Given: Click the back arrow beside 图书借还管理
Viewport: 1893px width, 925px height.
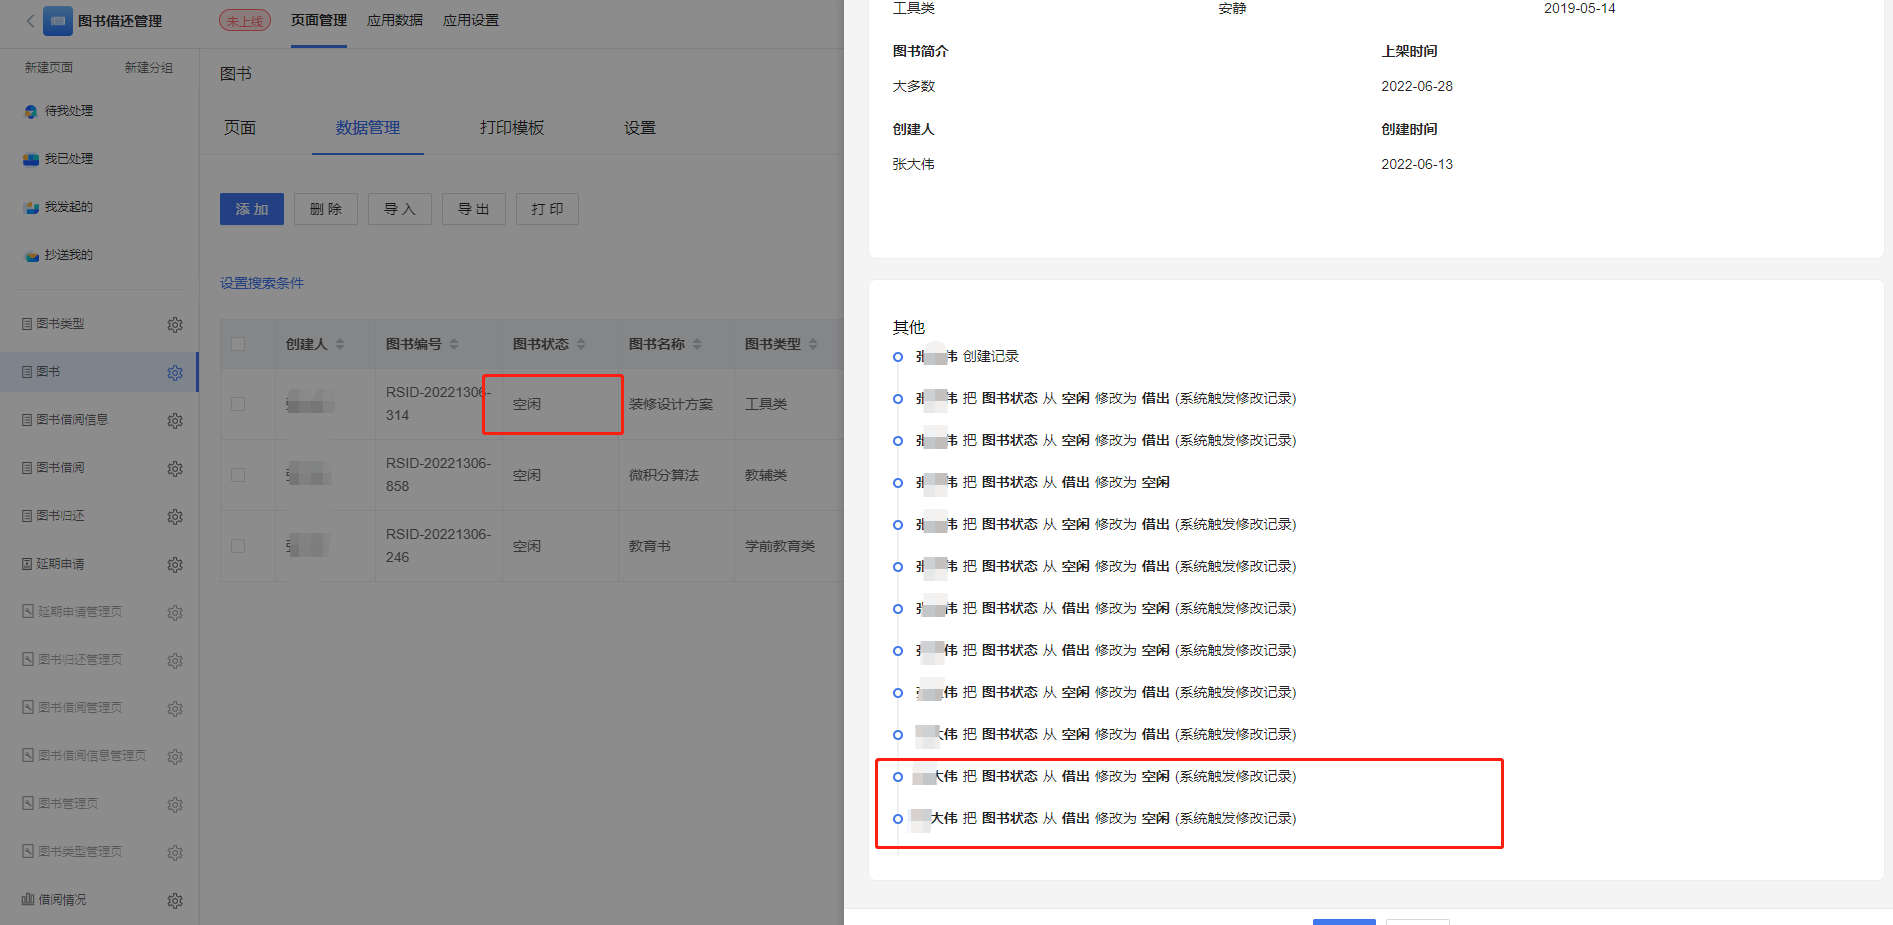Looking at the screenshot, I should point(30,20).
